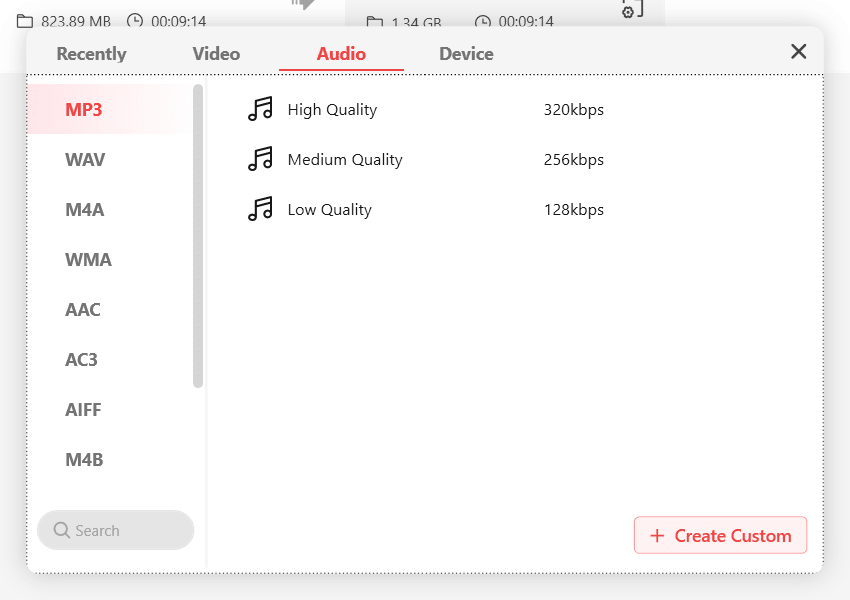Image resolution: width=850 pixels, height=600 pixels.
Task: Click the 256kbps bitrate value
Action: (574, 159)
